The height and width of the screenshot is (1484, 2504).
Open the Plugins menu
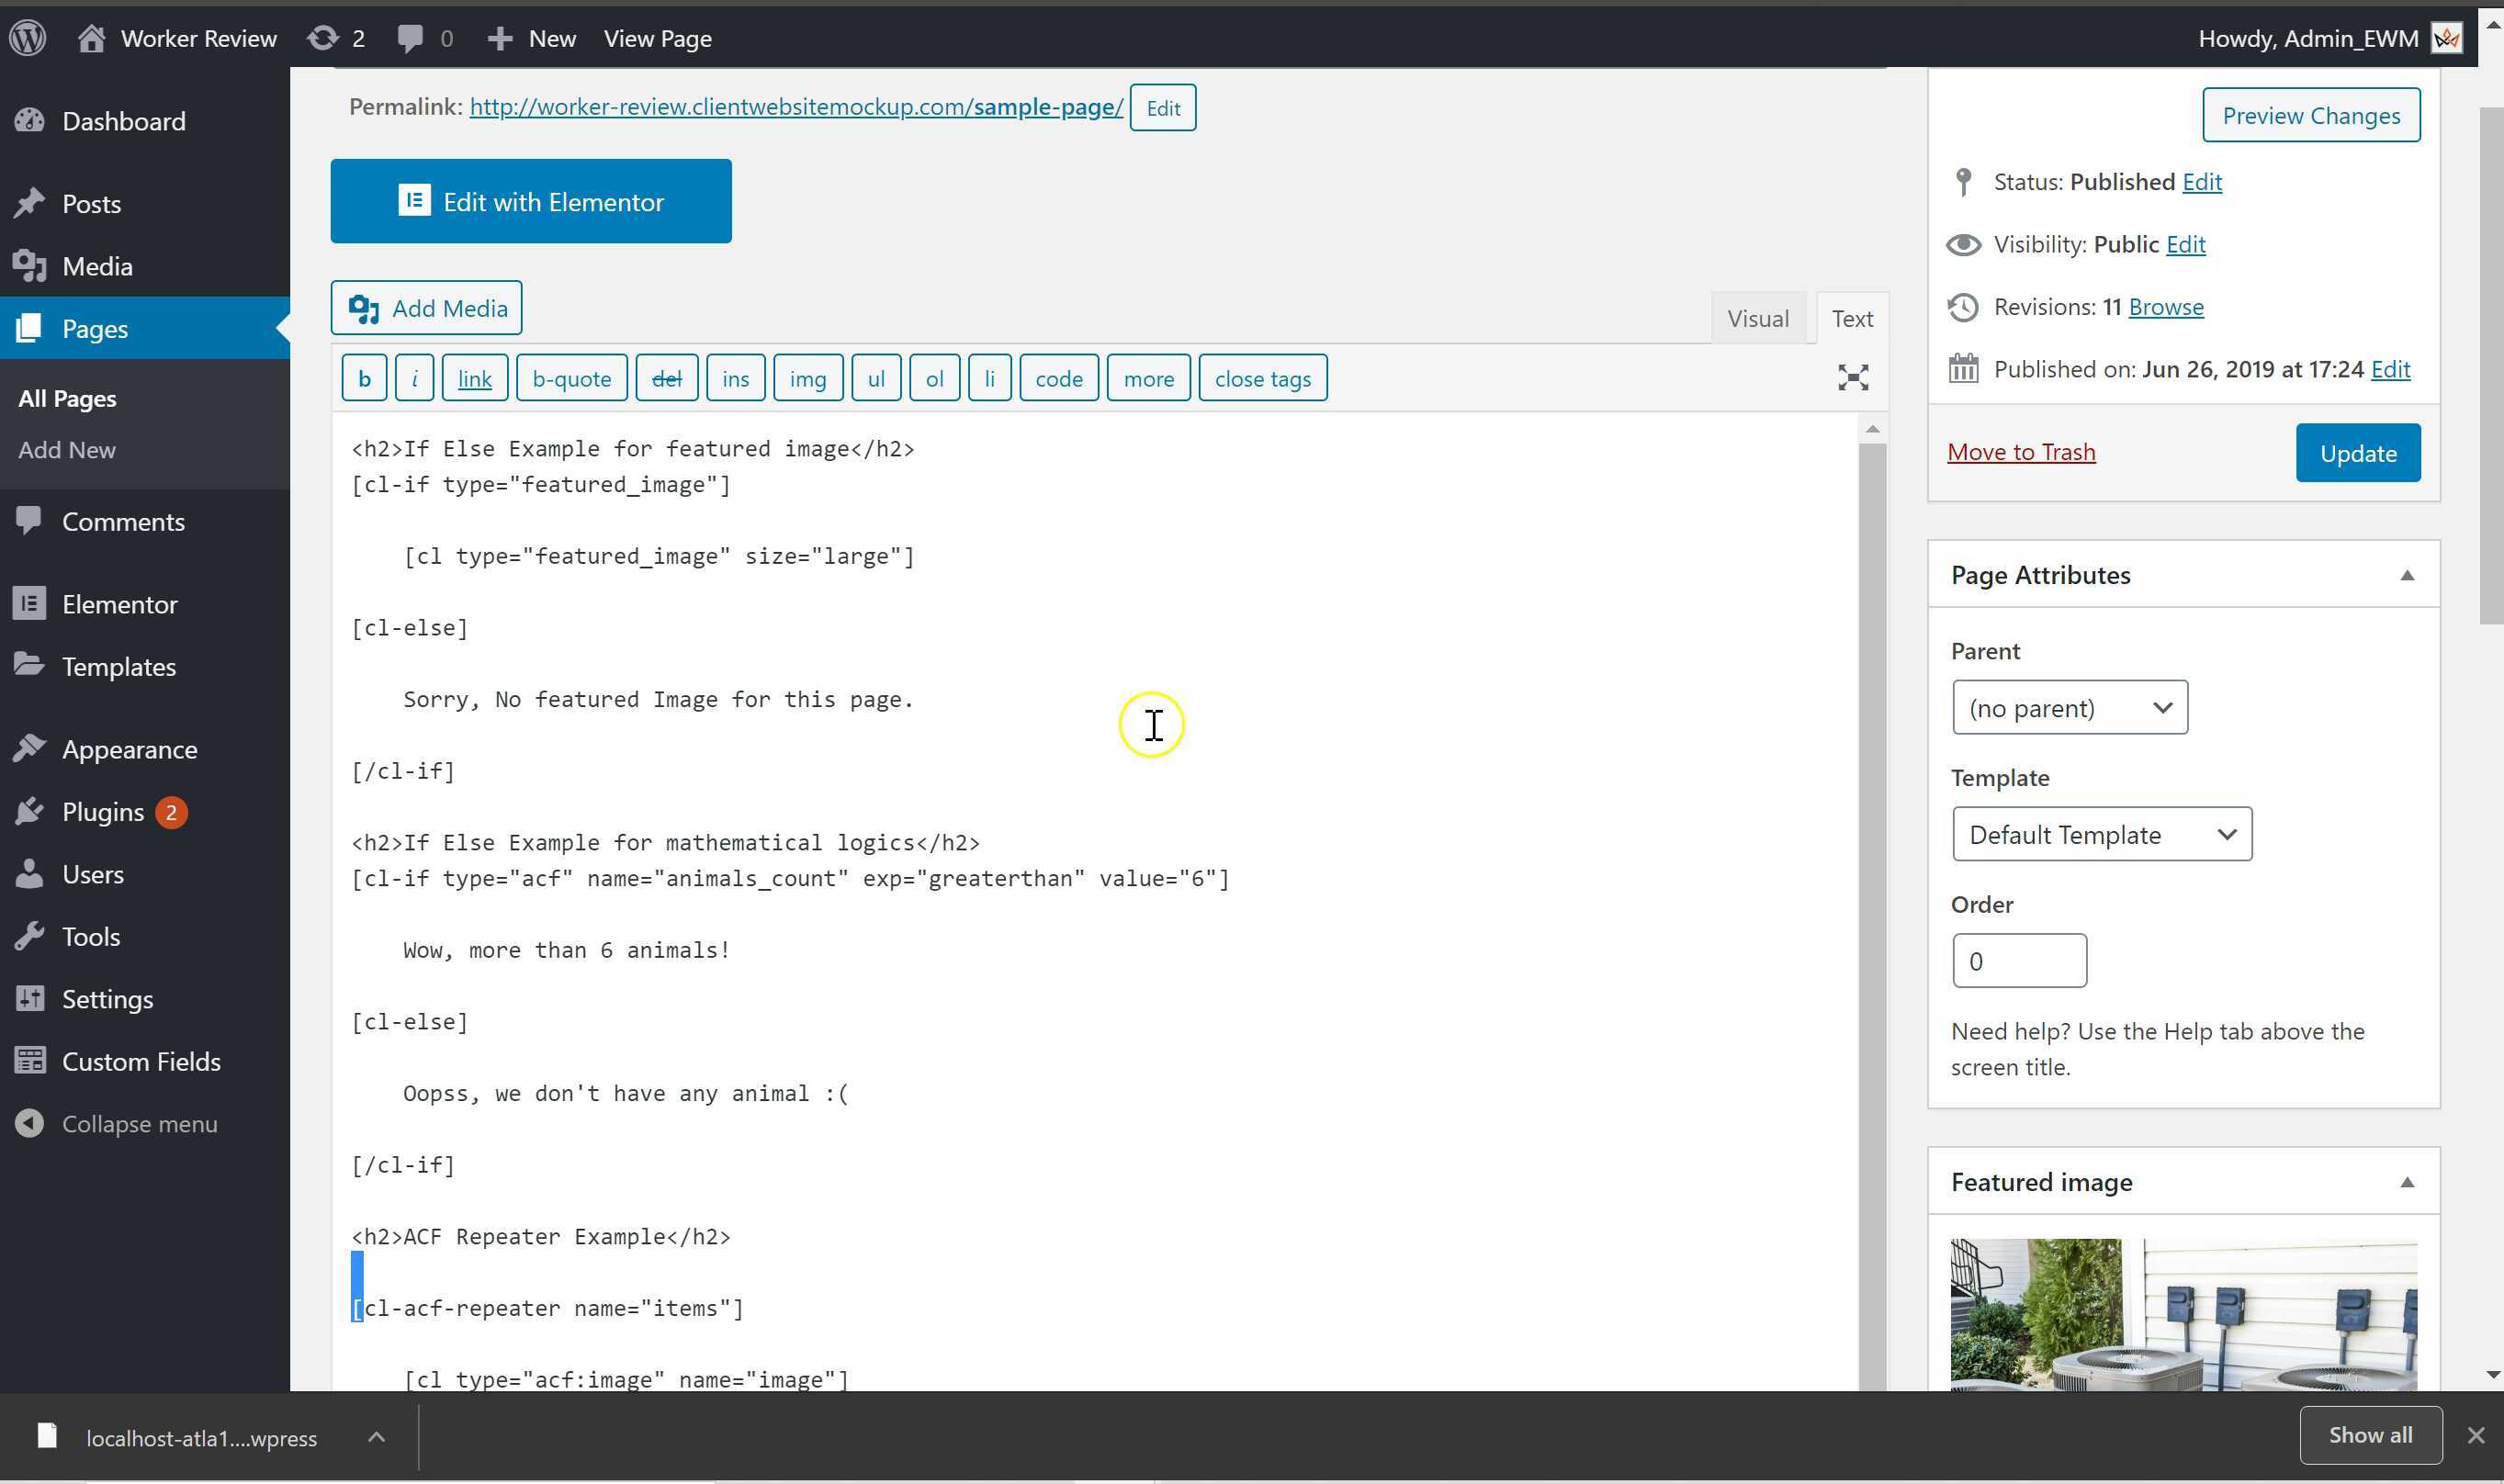pyautogui.click(x=103, y=812)
